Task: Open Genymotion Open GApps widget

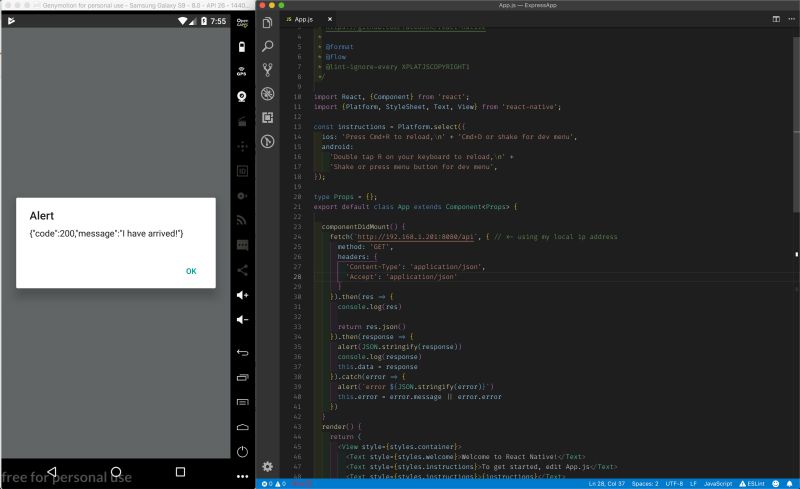Action: 242,22
